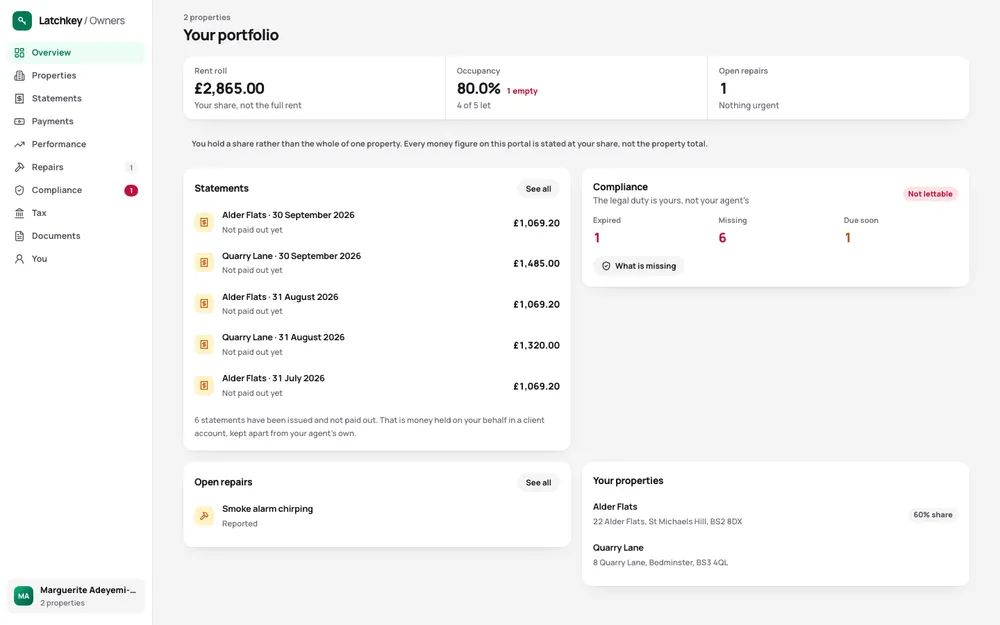Click statement icon for Alder Flats 30 September

pyautogui.click(x=204, y=222)
